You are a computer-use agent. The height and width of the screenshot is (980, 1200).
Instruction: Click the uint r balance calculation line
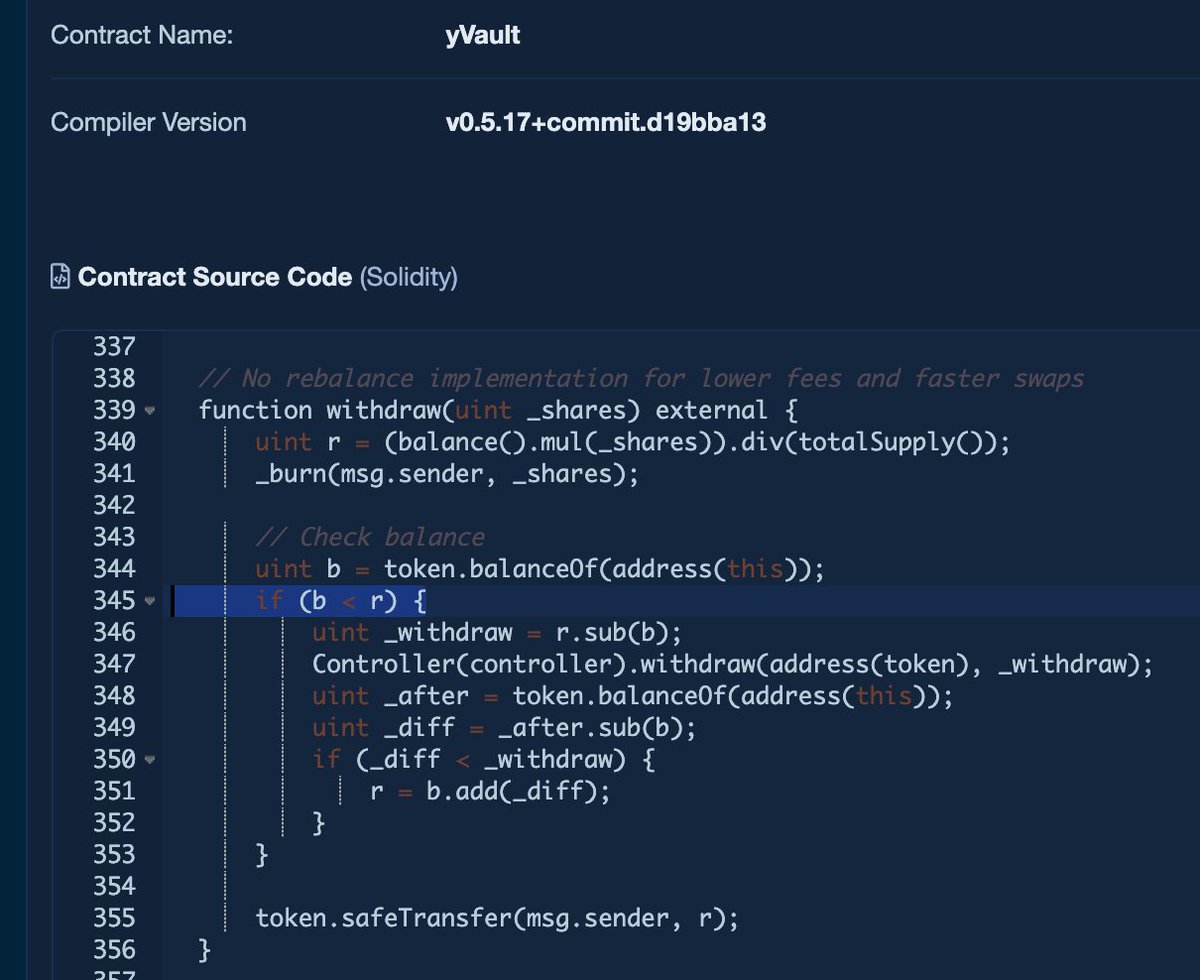pos(633,442)
